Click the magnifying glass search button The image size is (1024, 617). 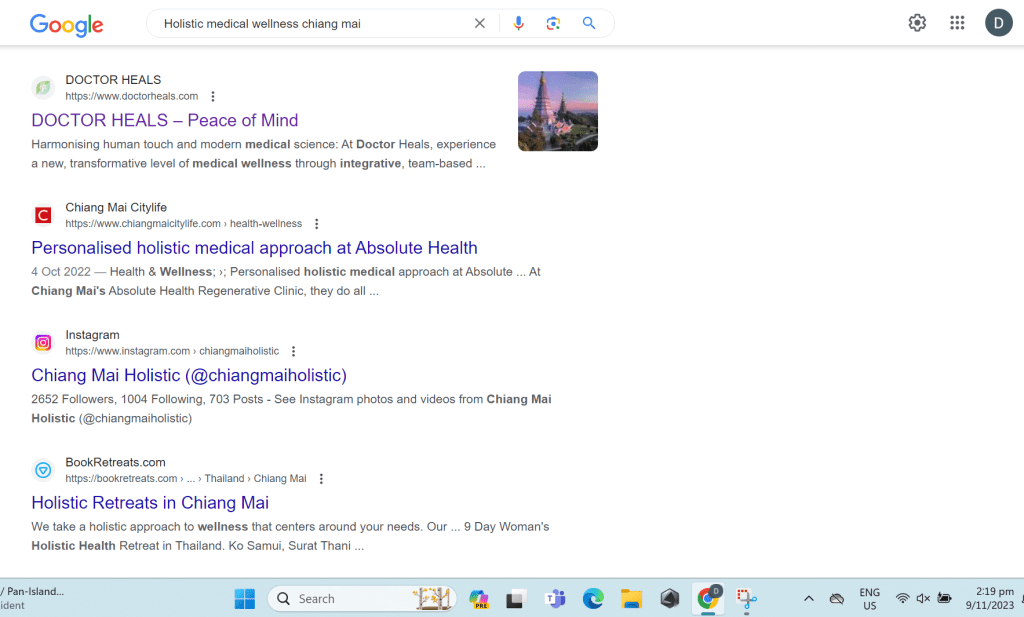coord(589,23)
